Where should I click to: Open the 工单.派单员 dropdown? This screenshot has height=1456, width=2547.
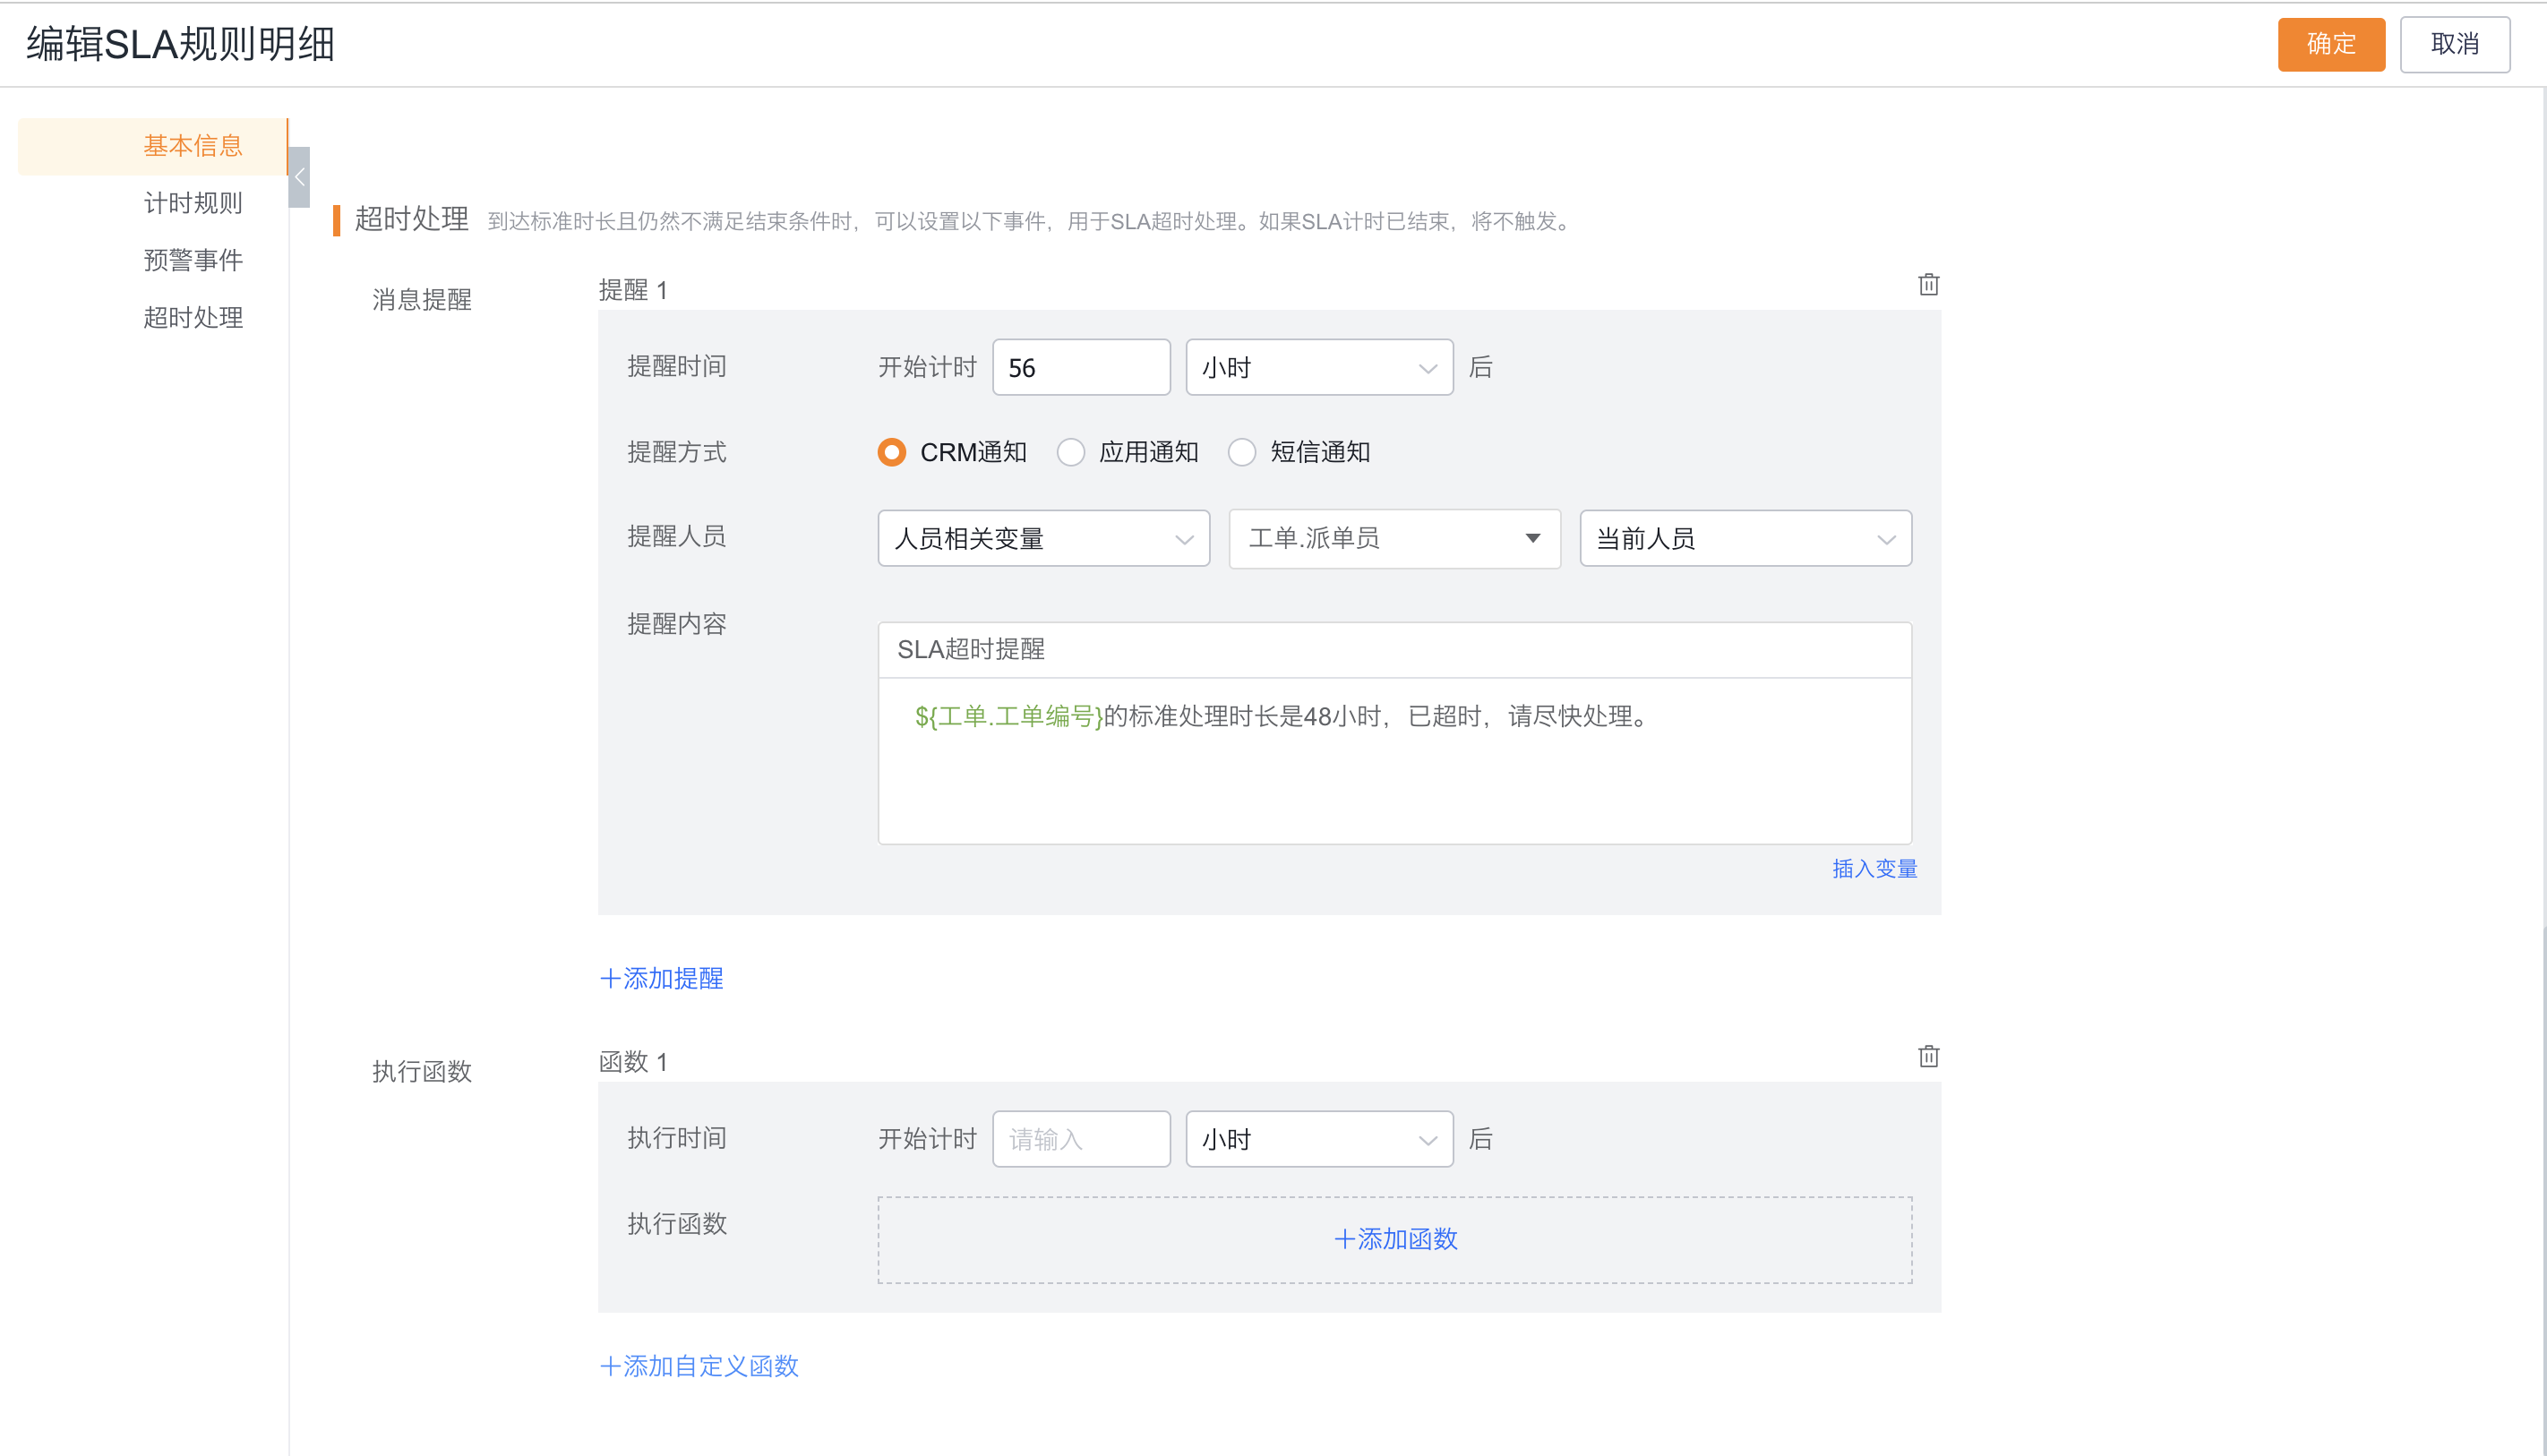click(1395, 539)
